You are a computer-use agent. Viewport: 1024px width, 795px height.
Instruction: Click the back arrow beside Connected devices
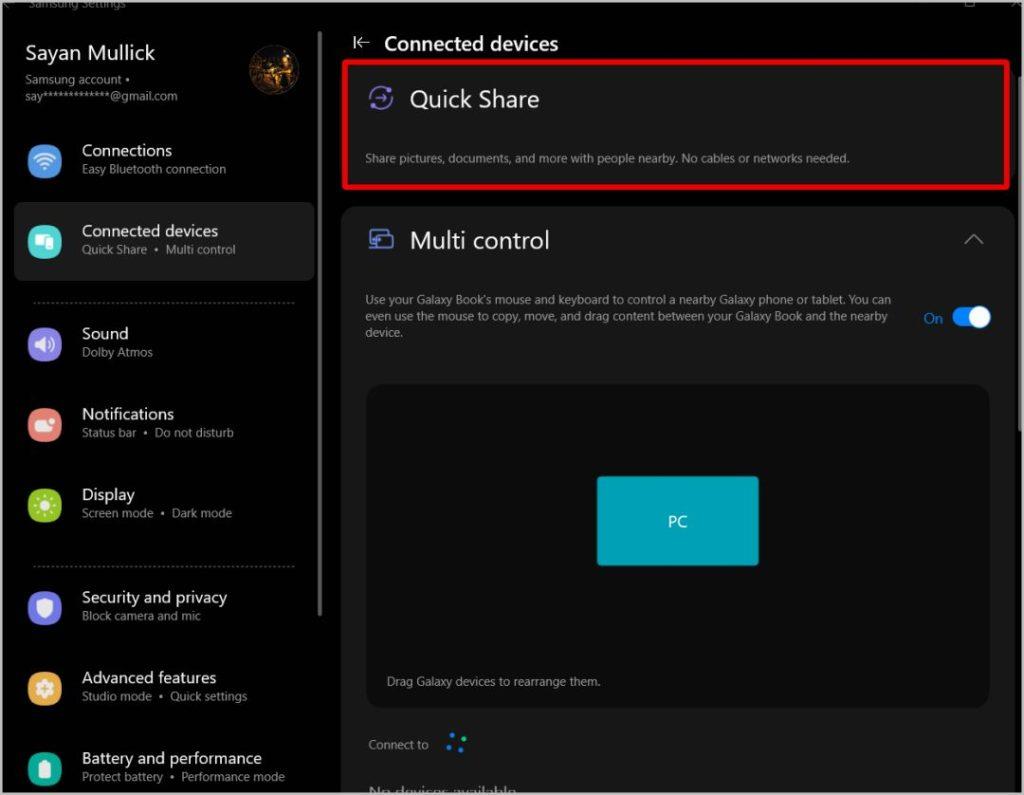[x=360, y=42]
